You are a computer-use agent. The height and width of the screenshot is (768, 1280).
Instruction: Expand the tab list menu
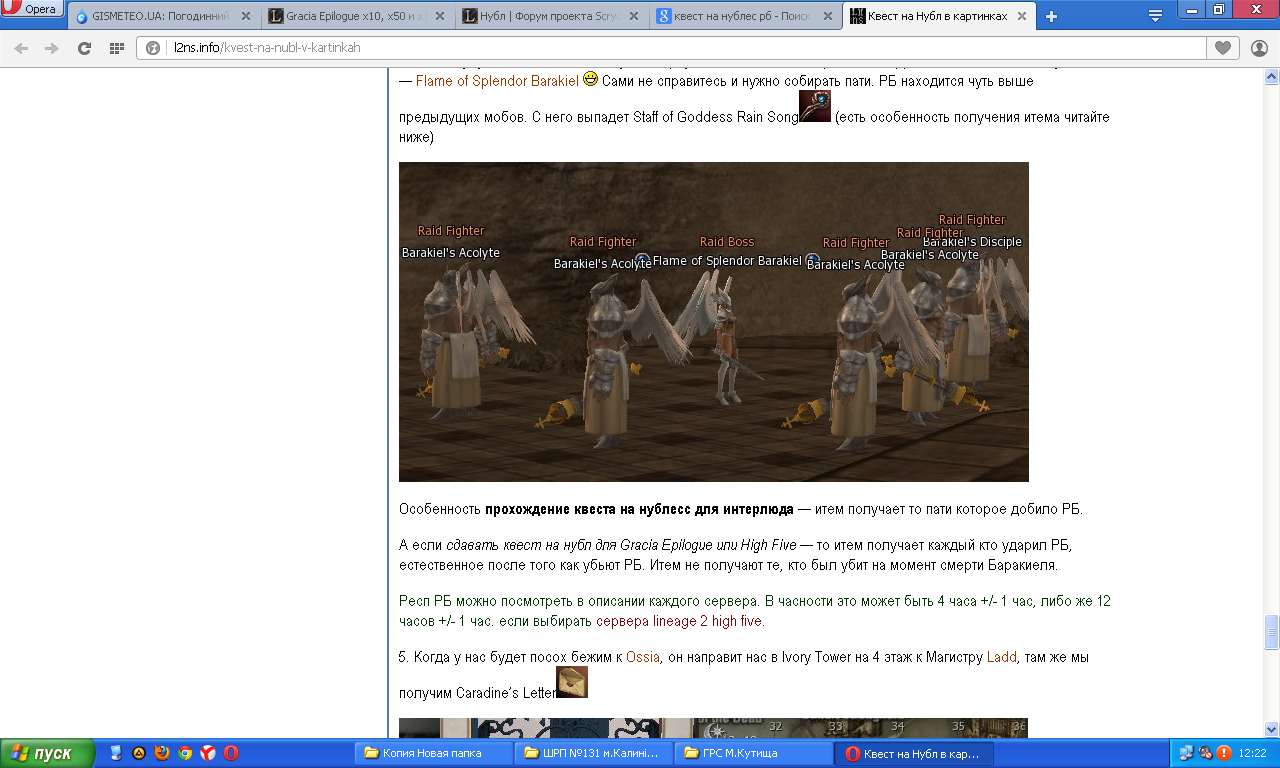click(x=1155, y=16)
